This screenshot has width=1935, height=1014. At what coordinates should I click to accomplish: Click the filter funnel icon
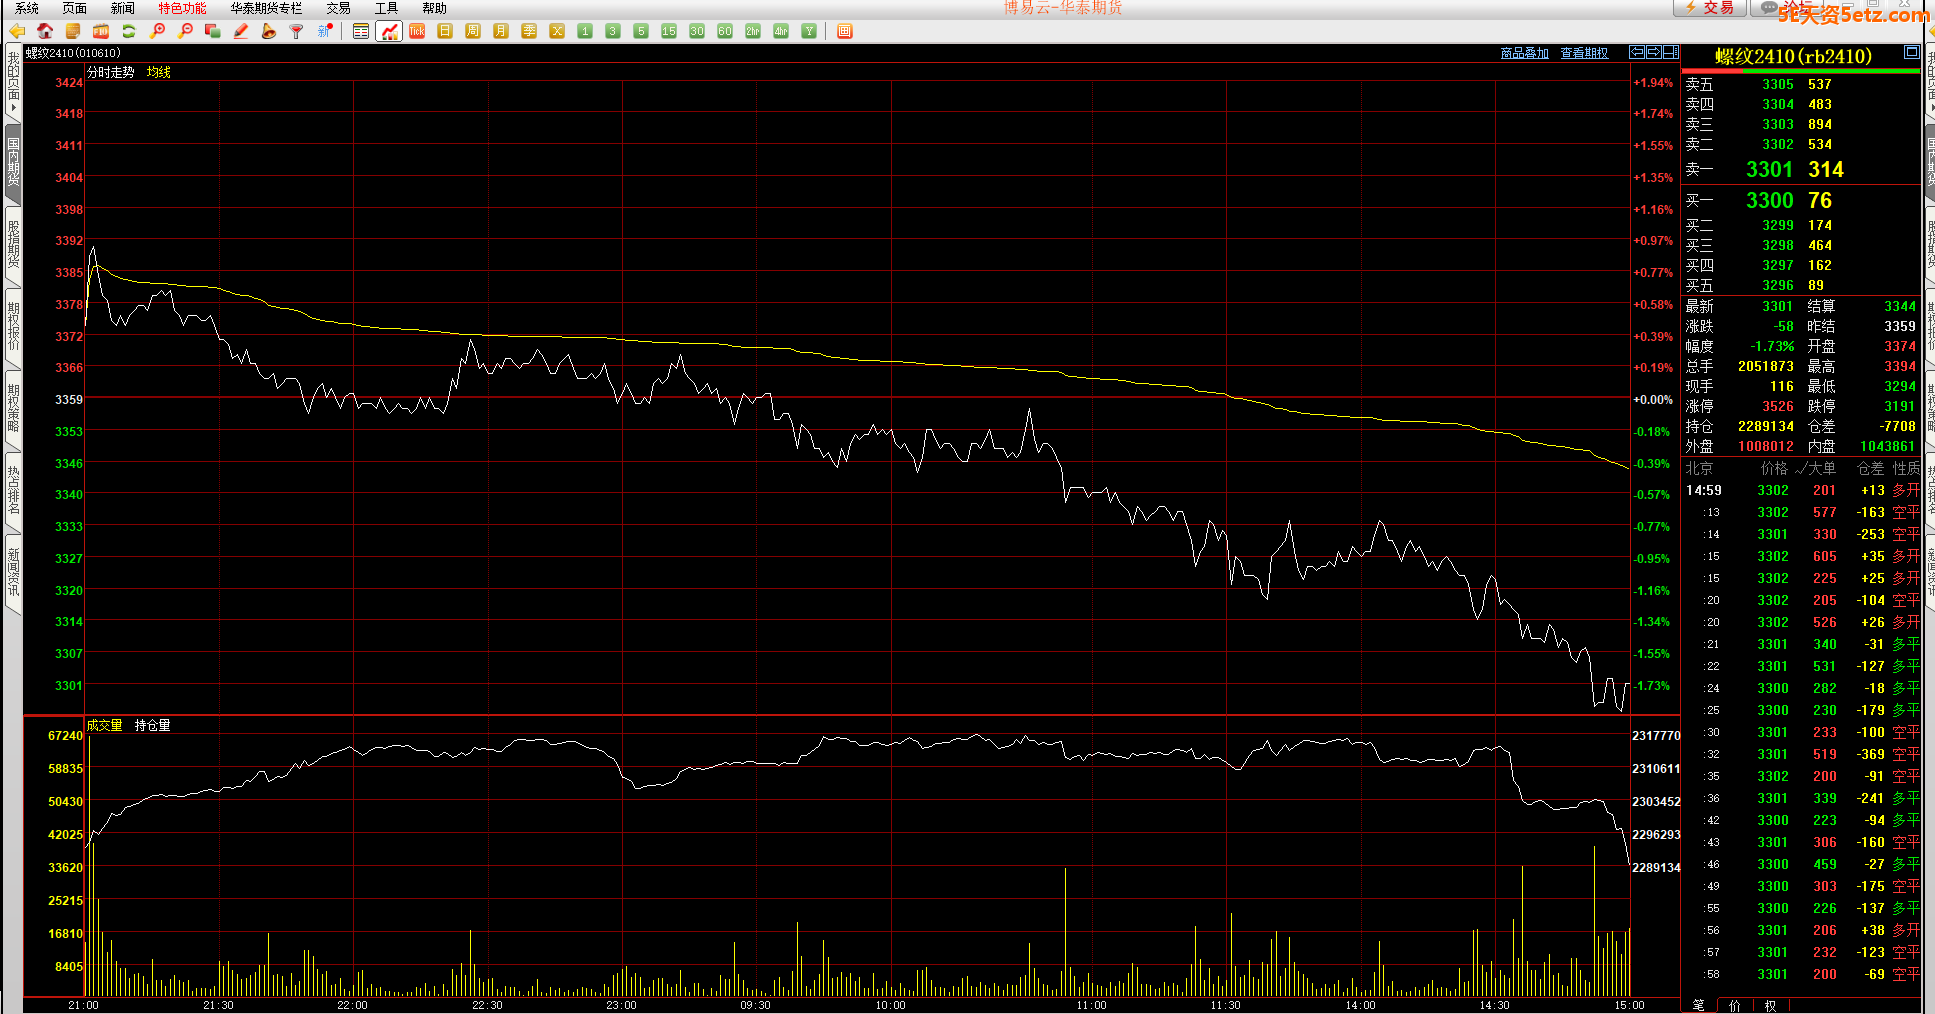point(296,32)
